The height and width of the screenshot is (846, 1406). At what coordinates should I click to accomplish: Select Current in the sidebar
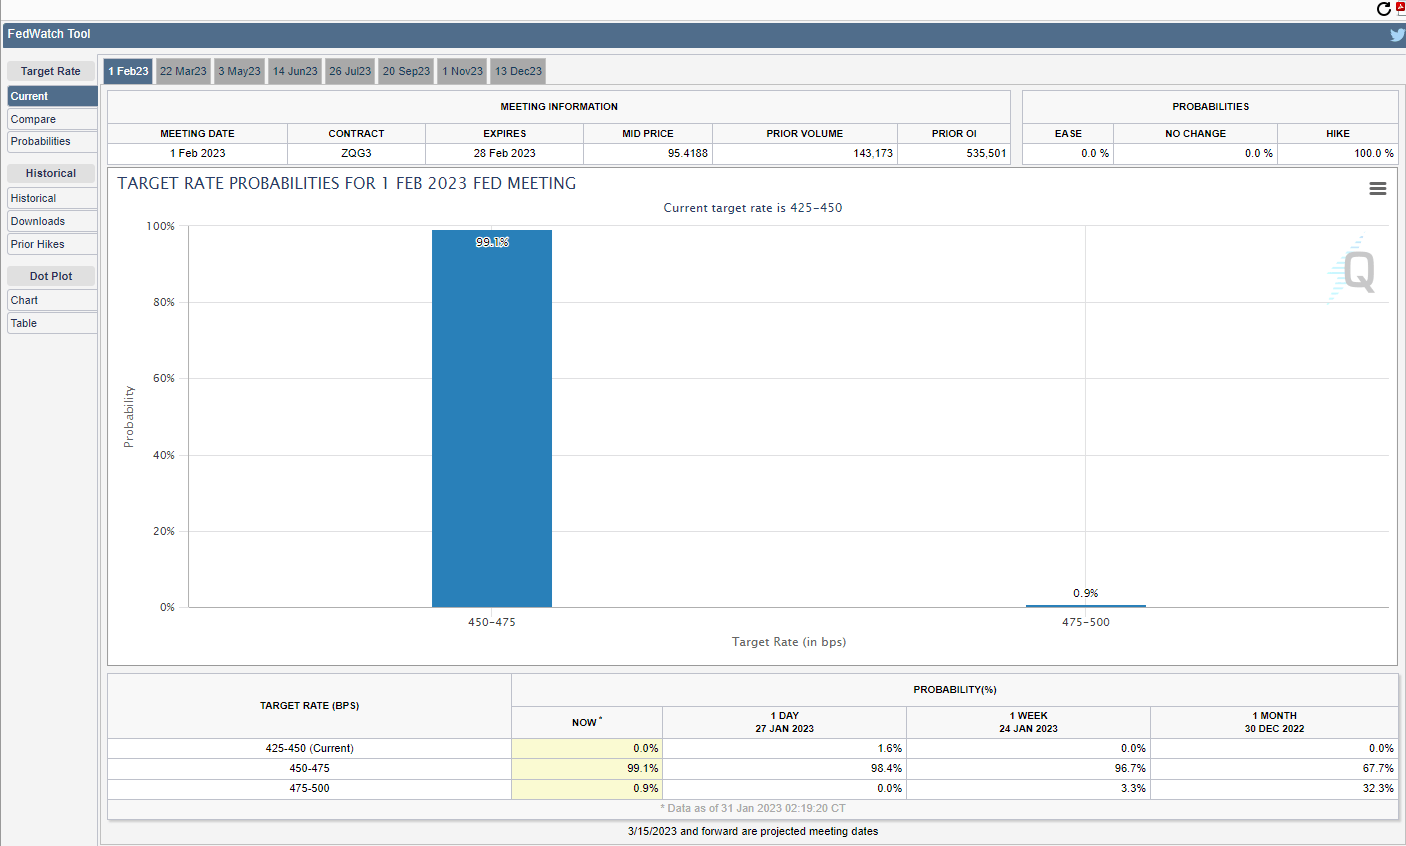pyautogui.click(x=52, y=96)
